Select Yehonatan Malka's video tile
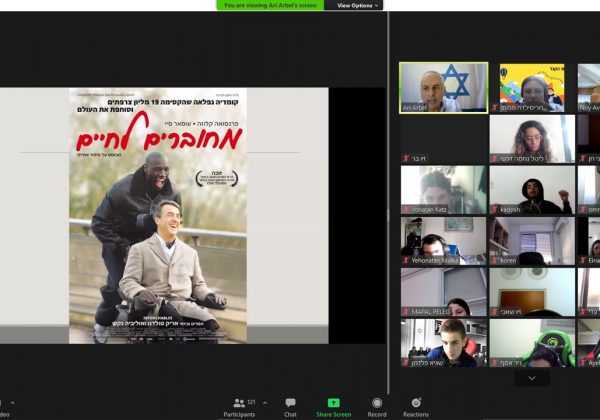Screen dimensions: 600x420 [x=443, y=241]
